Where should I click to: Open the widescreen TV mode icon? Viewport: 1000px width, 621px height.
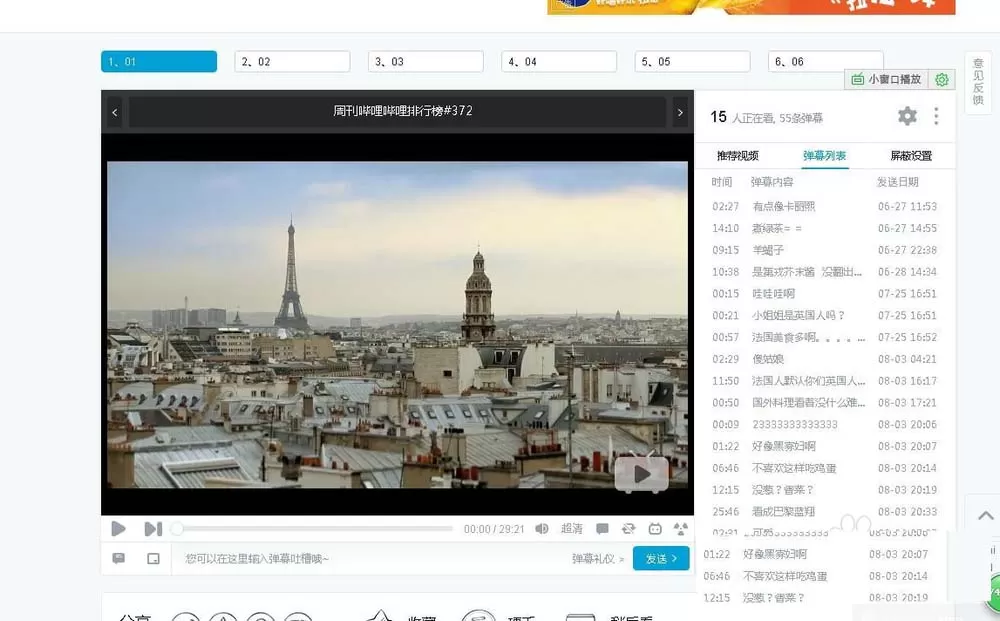655,529
